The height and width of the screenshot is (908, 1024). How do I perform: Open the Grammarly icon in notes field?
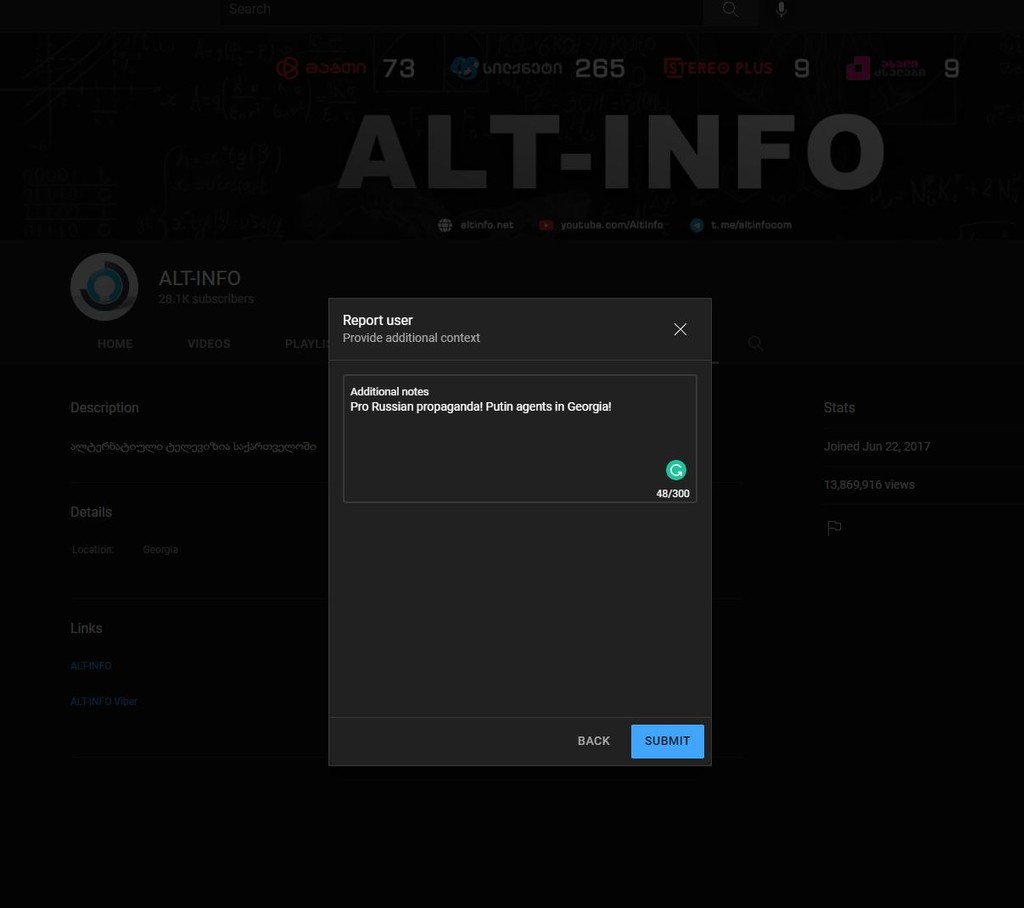pyautogui.click(x=676, y=470)
